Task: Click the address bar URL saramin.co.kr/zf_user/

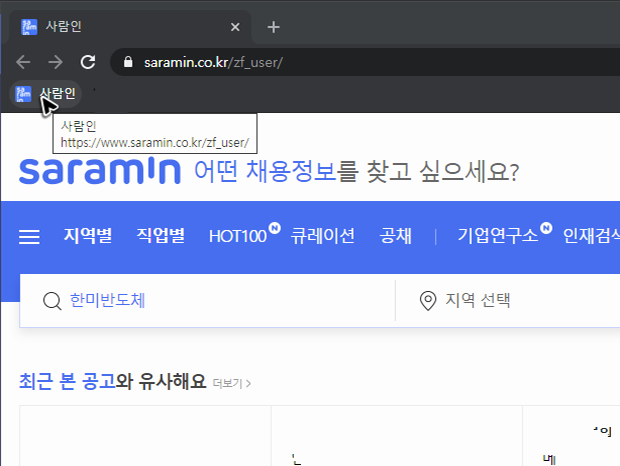Action: pos(213,62)
